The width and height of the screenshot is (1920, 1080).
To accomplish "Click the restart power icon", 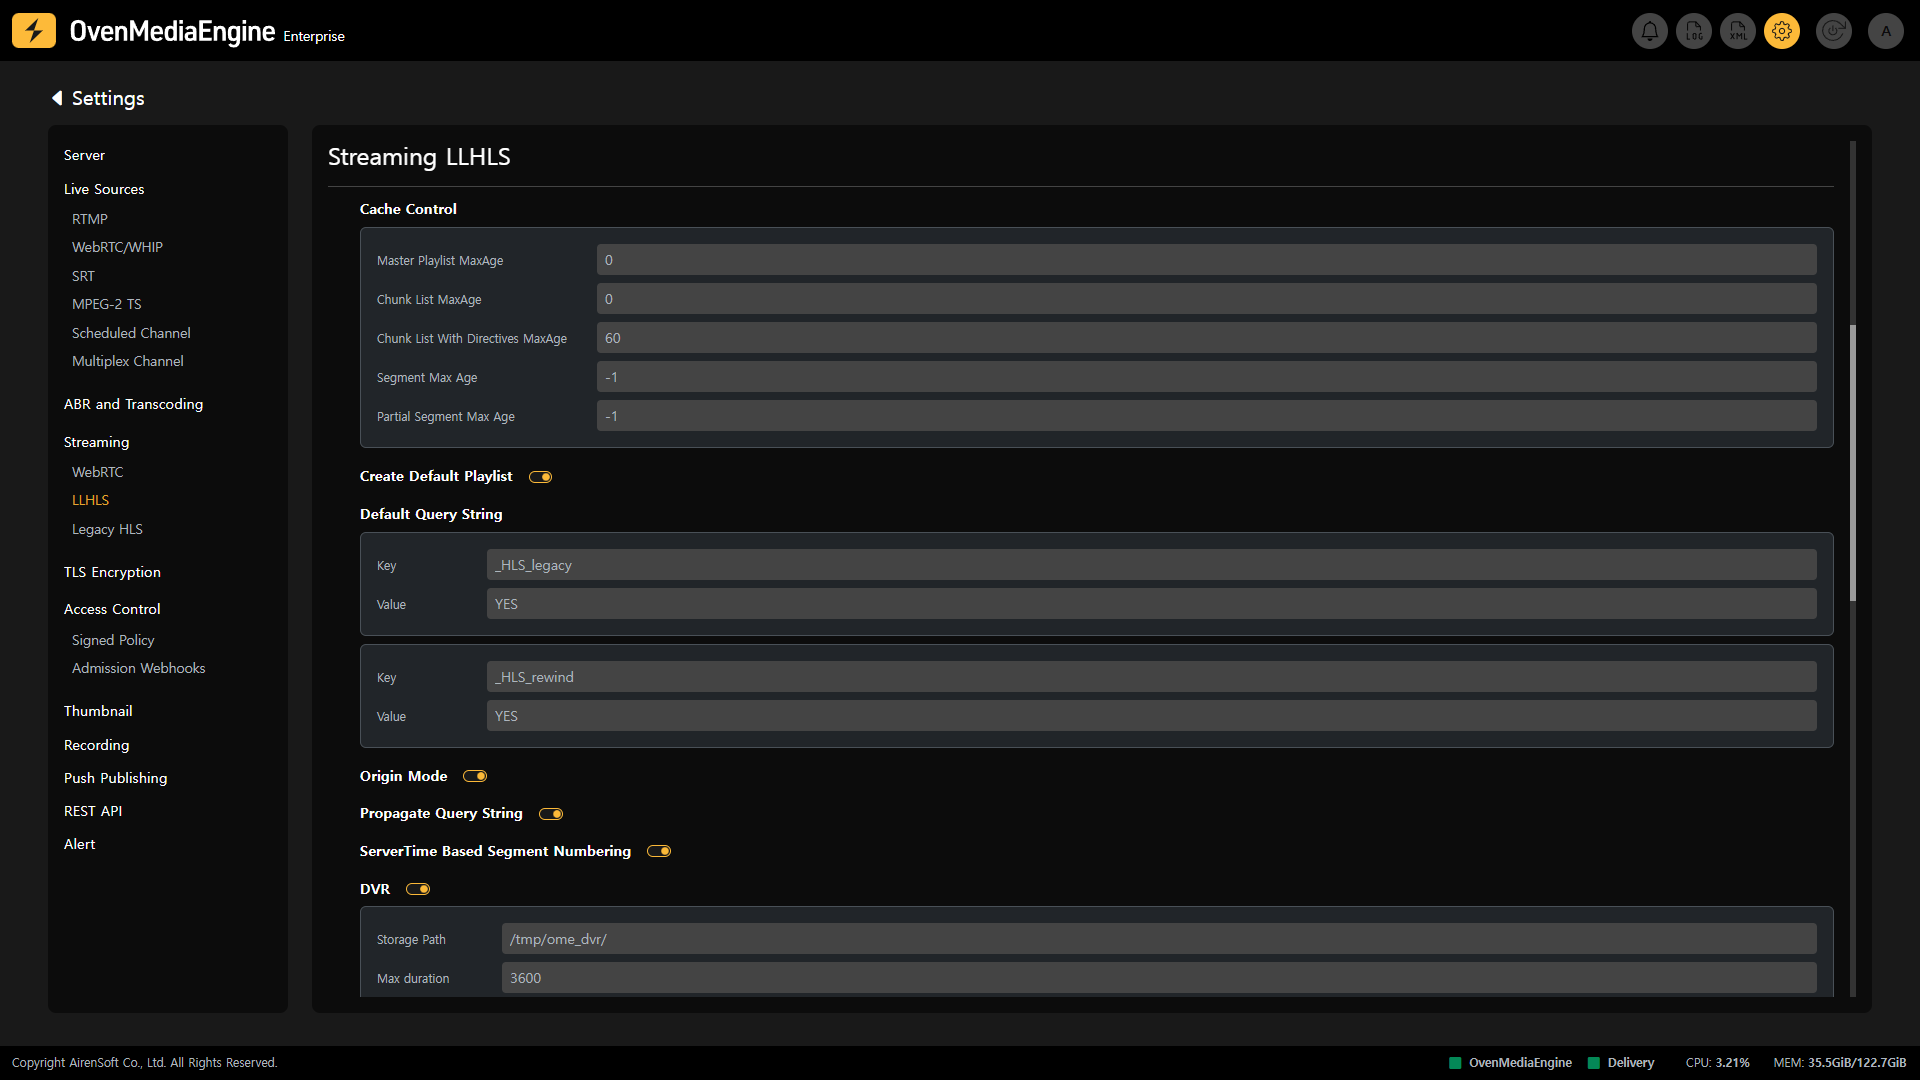I will 1834,31.
